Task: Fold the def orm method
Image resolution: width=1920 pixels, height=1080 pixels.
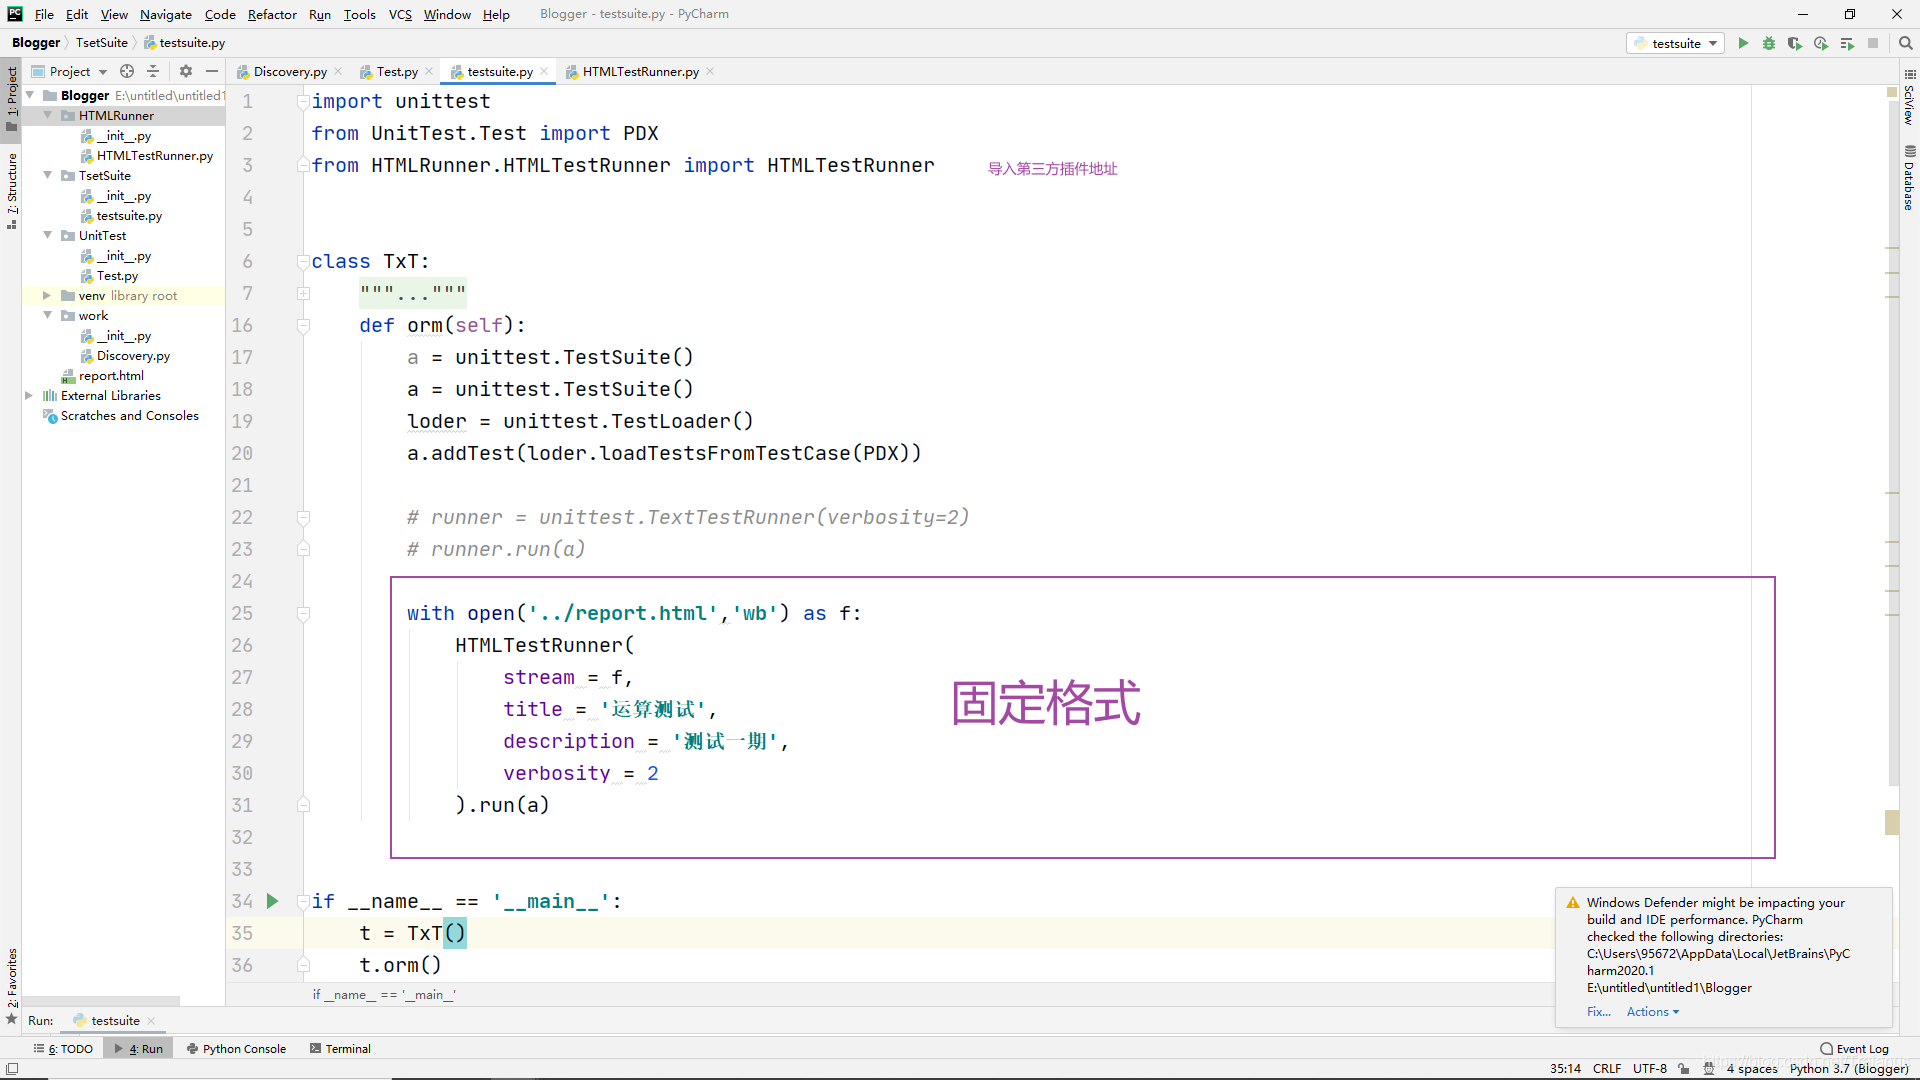Action: [x=303, y=325]
